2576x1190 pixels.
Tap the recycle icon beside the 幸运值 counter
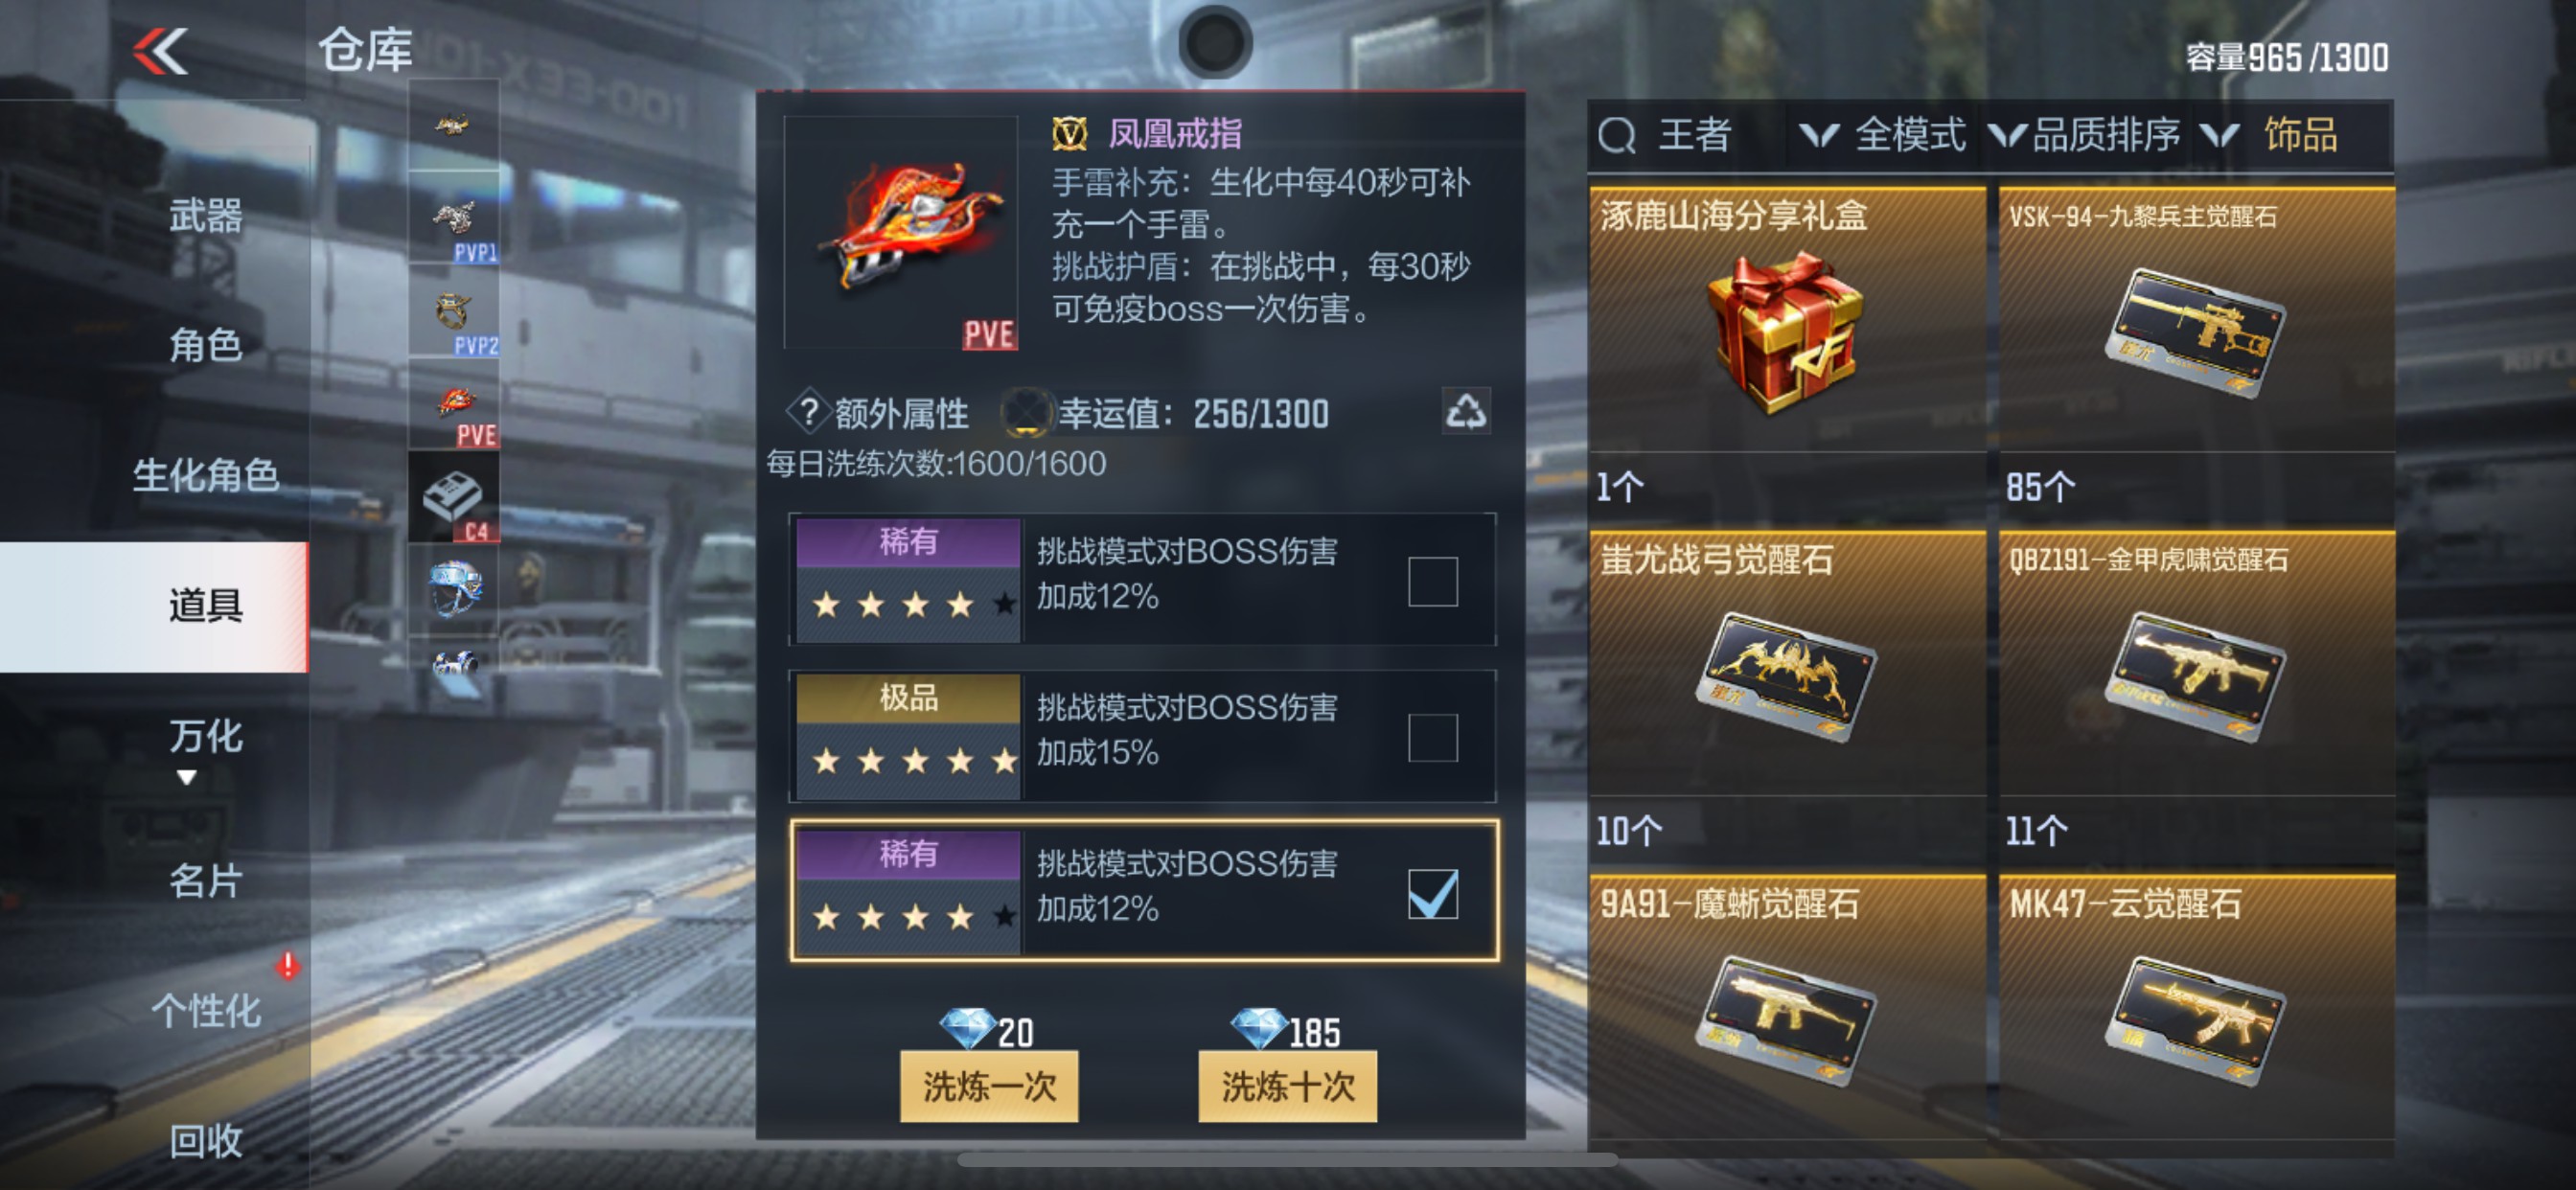(1466, 411)
